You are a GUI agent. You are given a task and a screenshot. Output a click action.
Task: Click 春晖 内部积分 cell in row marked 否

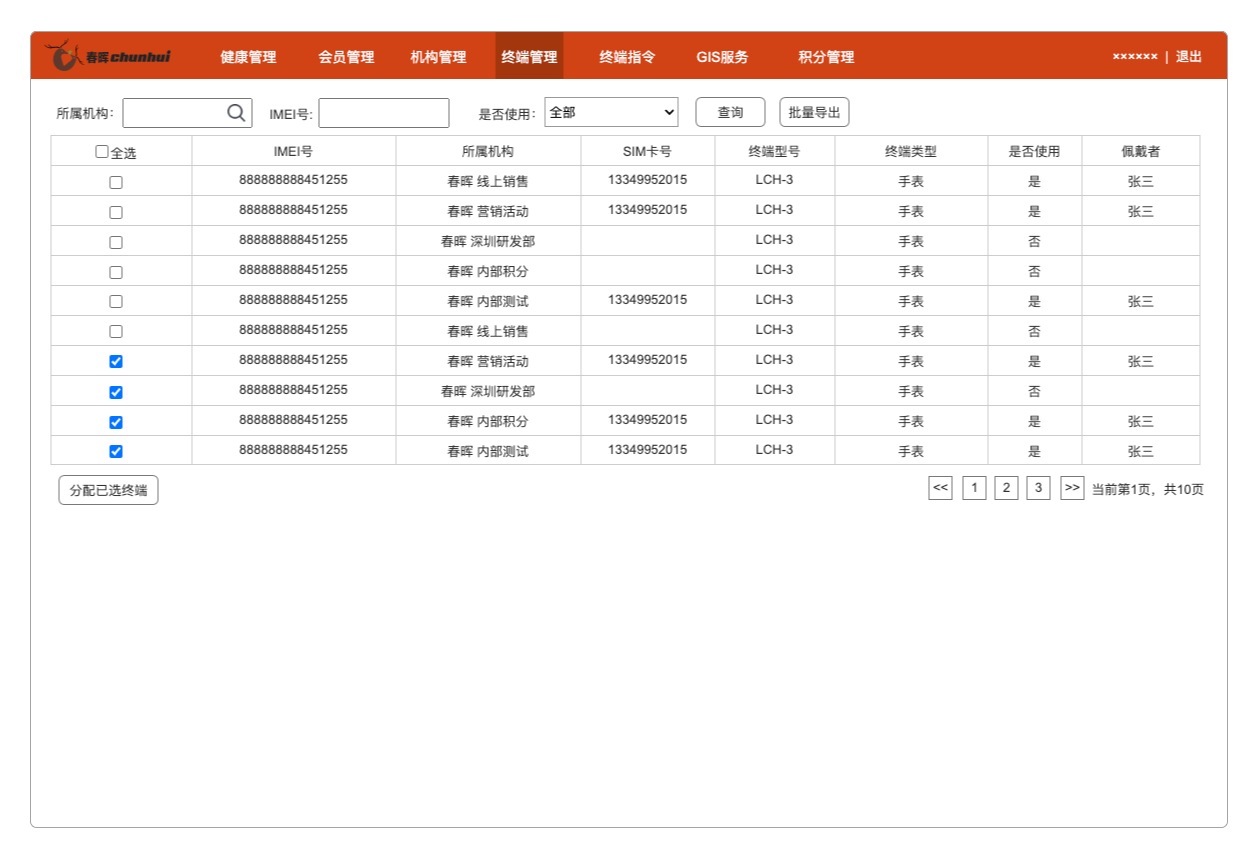coord(488,272)
